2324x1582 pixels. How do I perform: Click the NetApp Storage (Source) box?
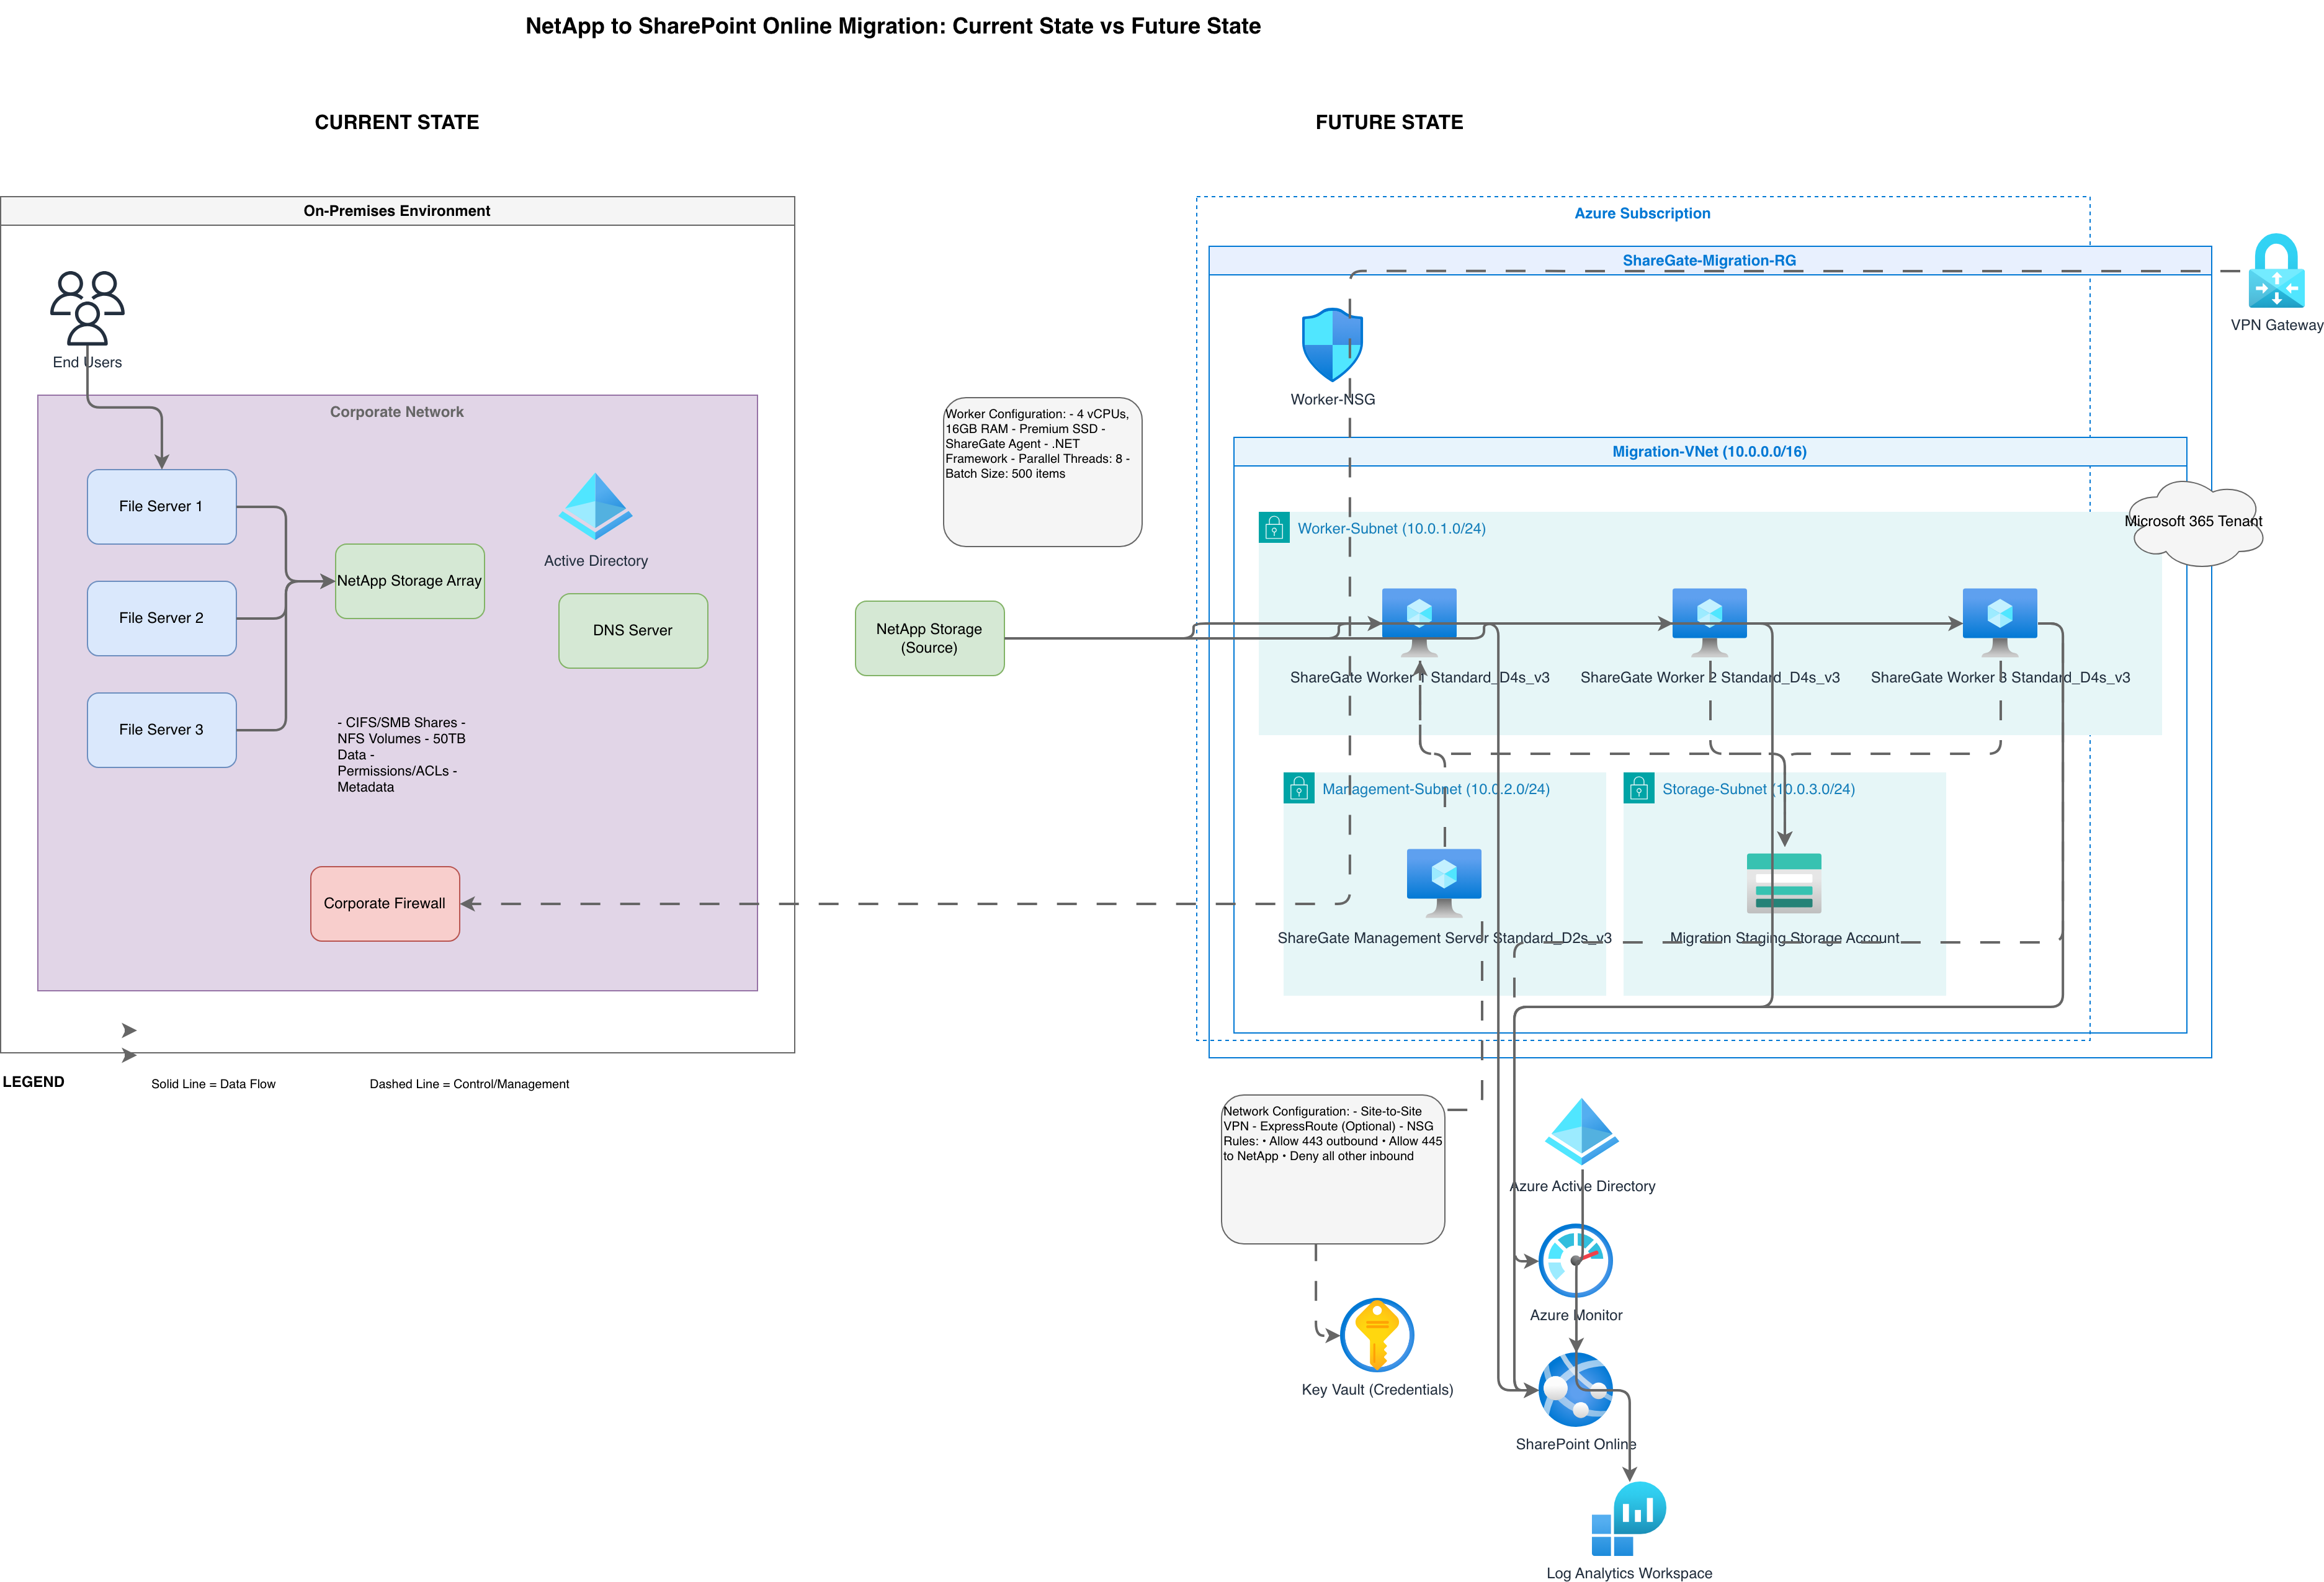tap(929, 638)
